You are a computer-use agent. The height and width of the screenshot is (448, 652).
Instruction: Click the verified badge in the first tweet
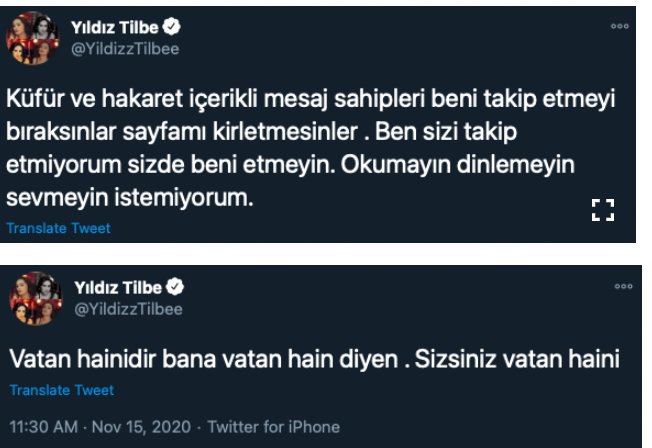[172, 27]
